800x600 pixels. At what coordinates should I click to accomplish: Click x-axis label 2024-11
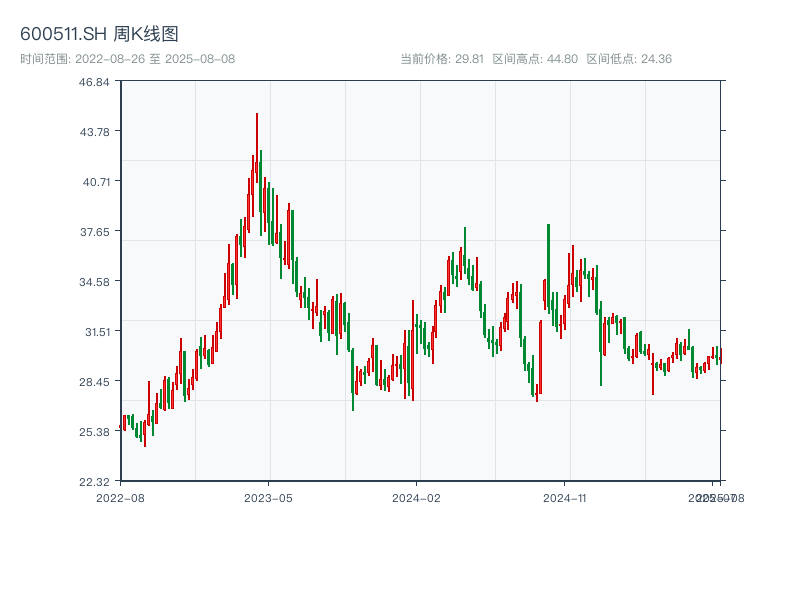click(564, 498)
